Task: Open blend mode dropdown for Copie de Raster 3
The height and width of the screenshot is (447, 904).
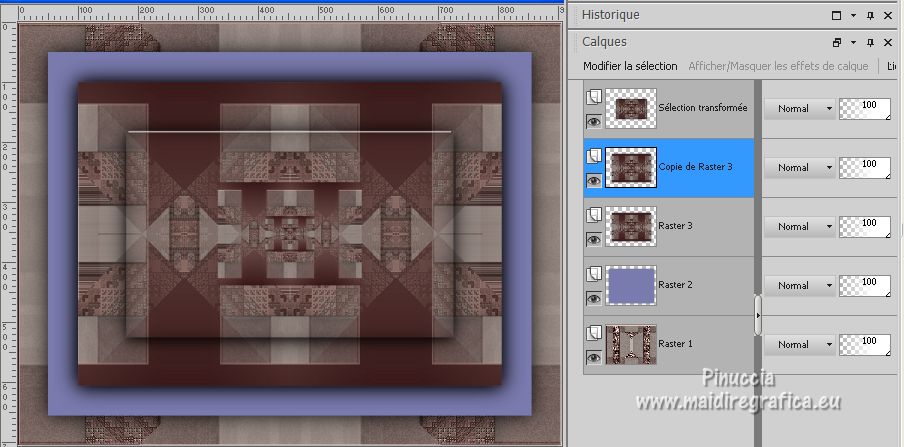Action: [800, 168]
